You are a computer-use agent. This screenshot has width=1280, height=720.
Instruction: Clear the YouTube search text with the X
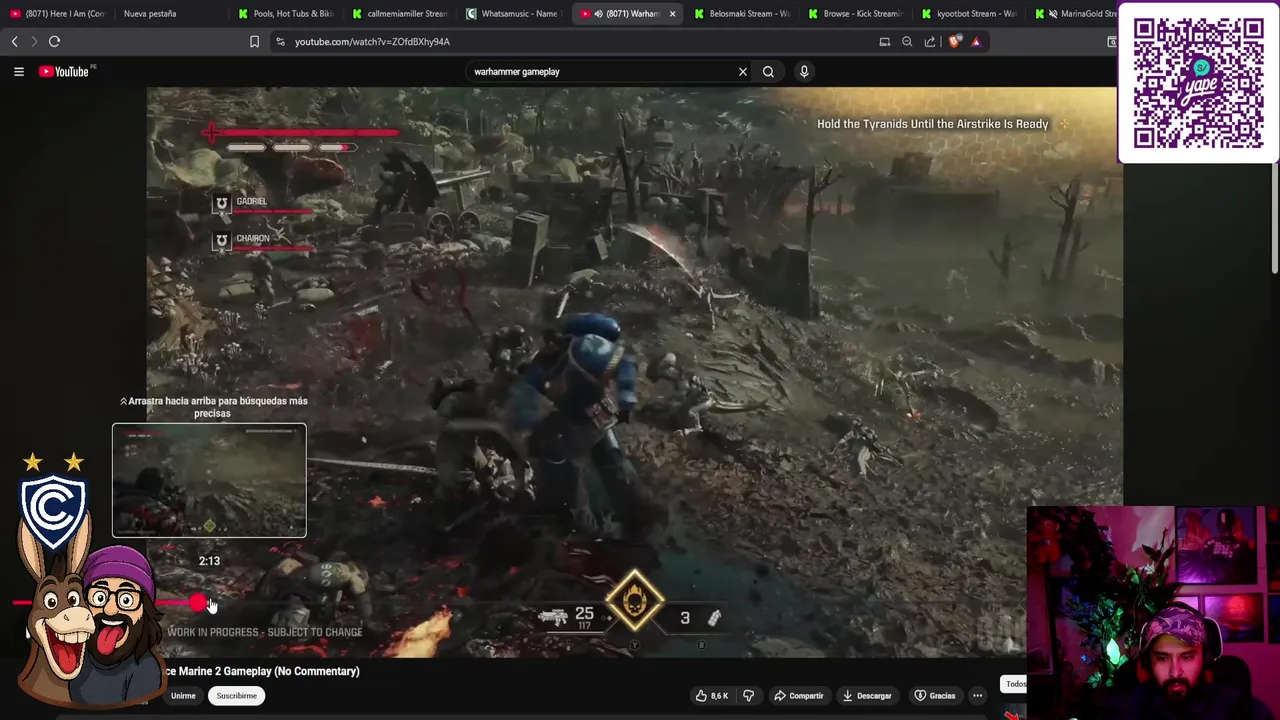click(x=743, y=72)
